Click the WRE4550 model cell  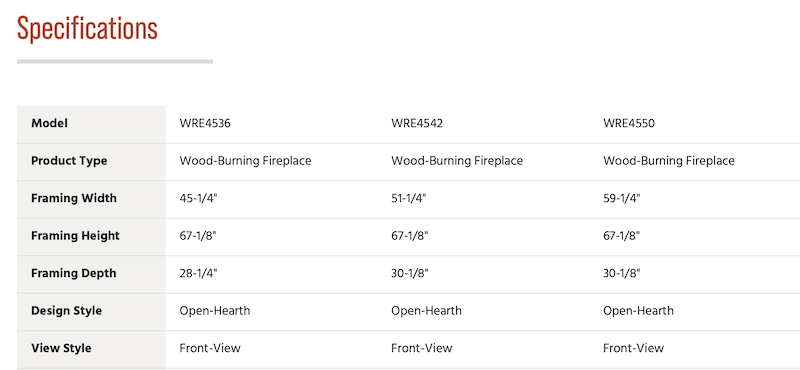[629, 124]
